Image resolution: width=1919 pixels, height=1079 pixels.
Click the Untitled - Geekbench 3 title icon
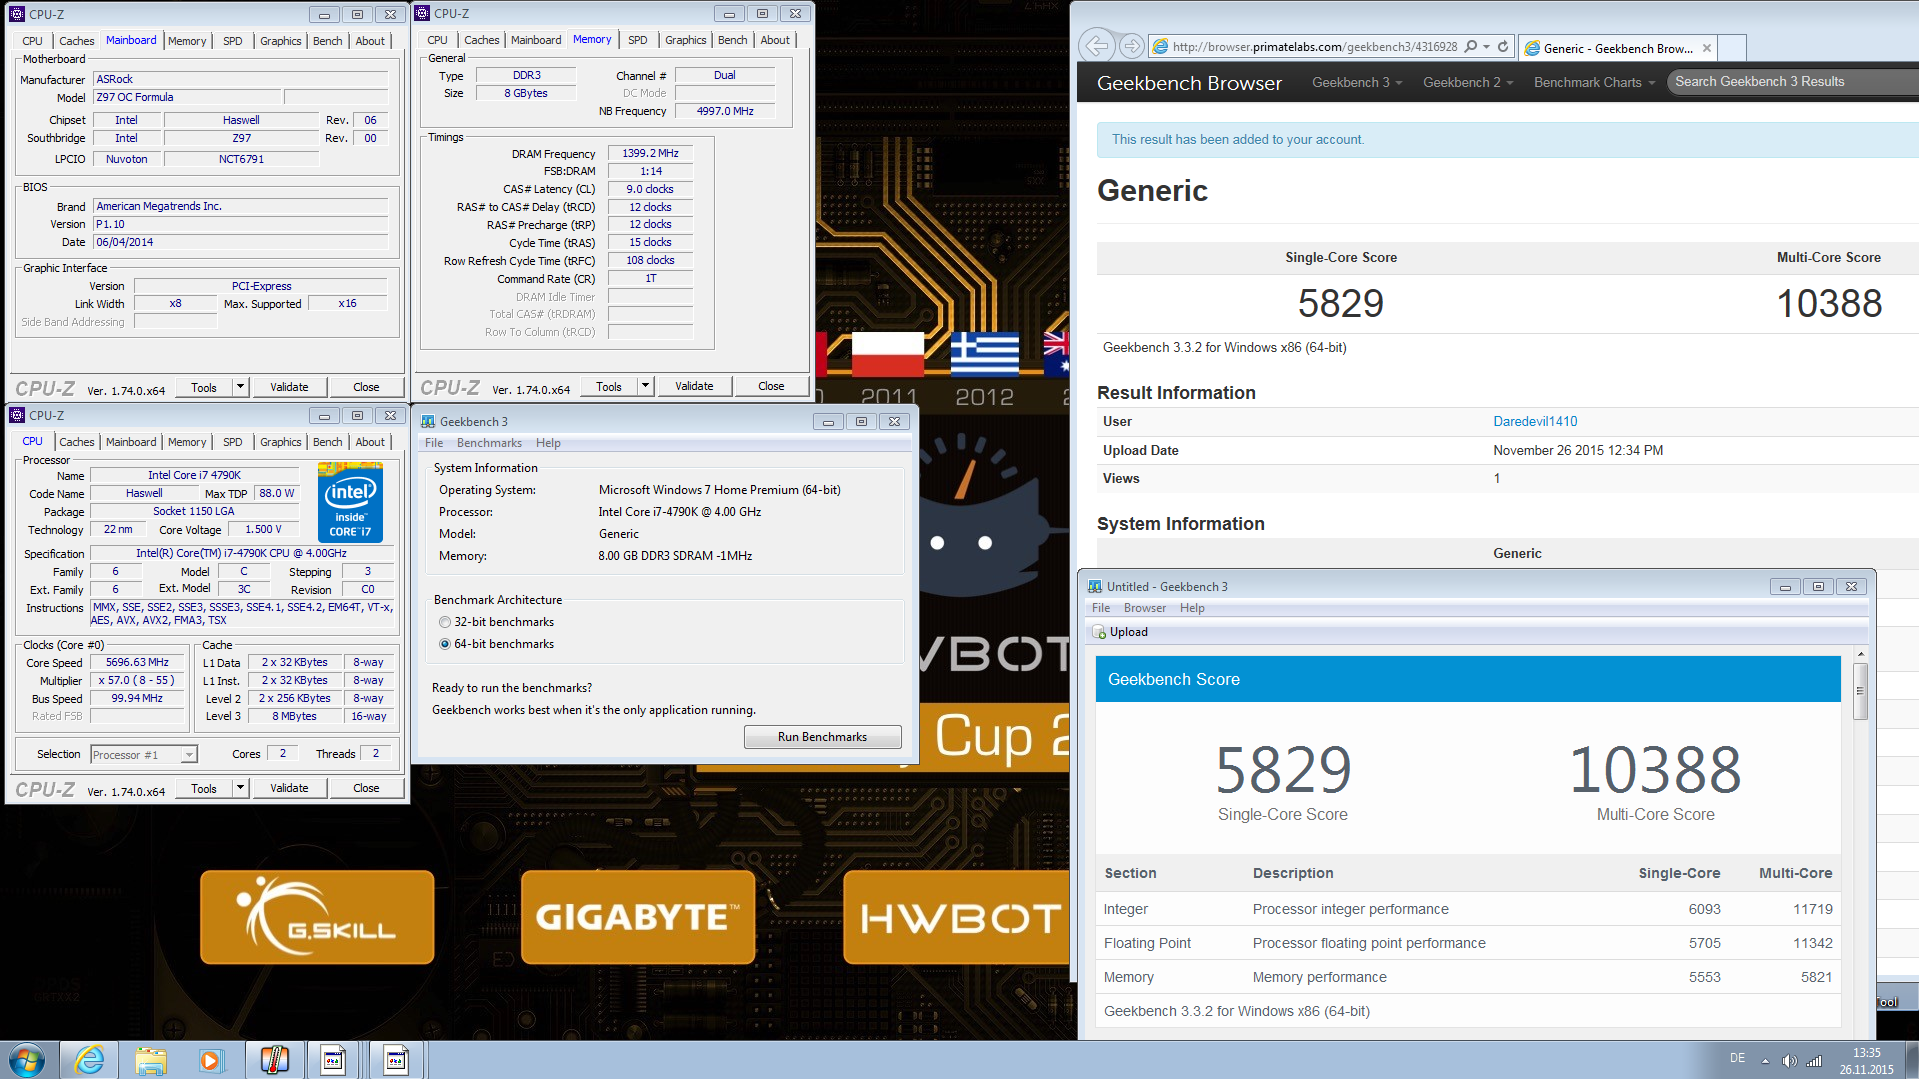pyautogui.click(x=1095, y=586)
